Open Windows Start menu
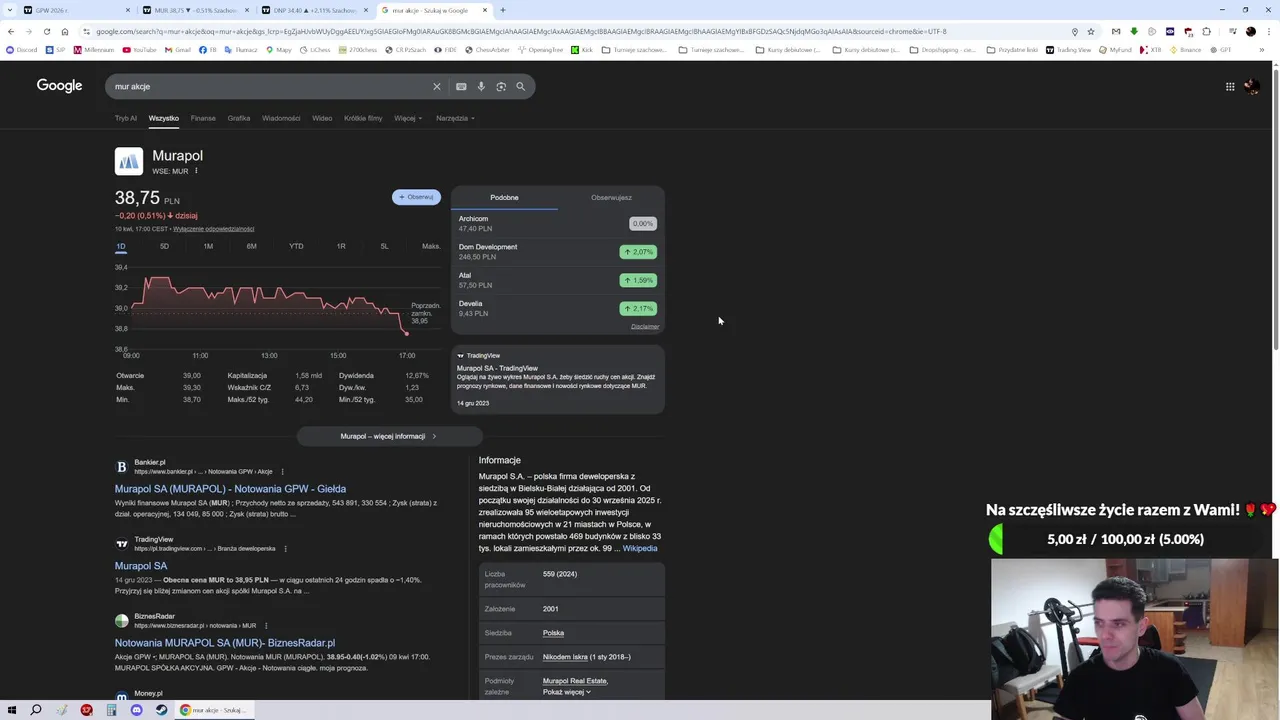Viewport: 1280px width, 720px height. [12, 710]
